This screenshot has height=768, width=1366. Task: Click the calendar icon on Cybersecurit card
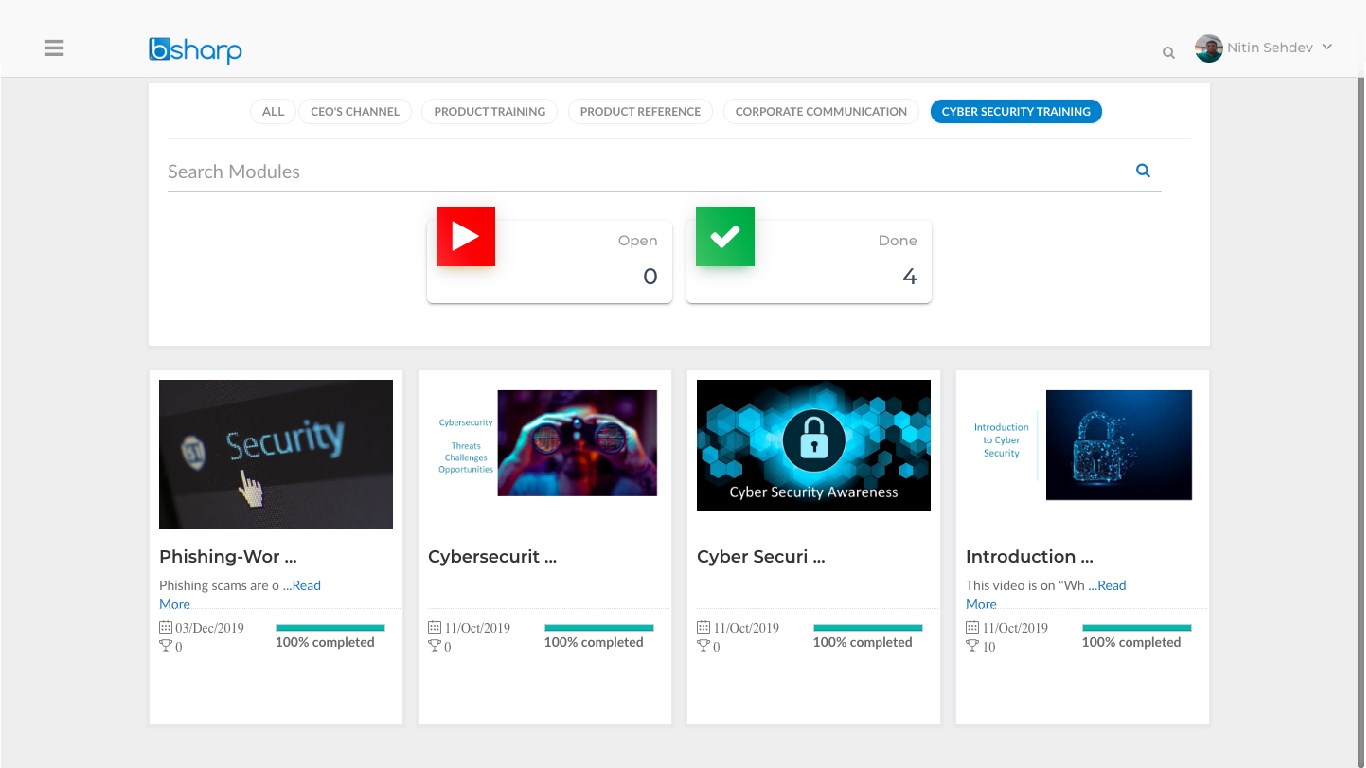tap(435, 627)
